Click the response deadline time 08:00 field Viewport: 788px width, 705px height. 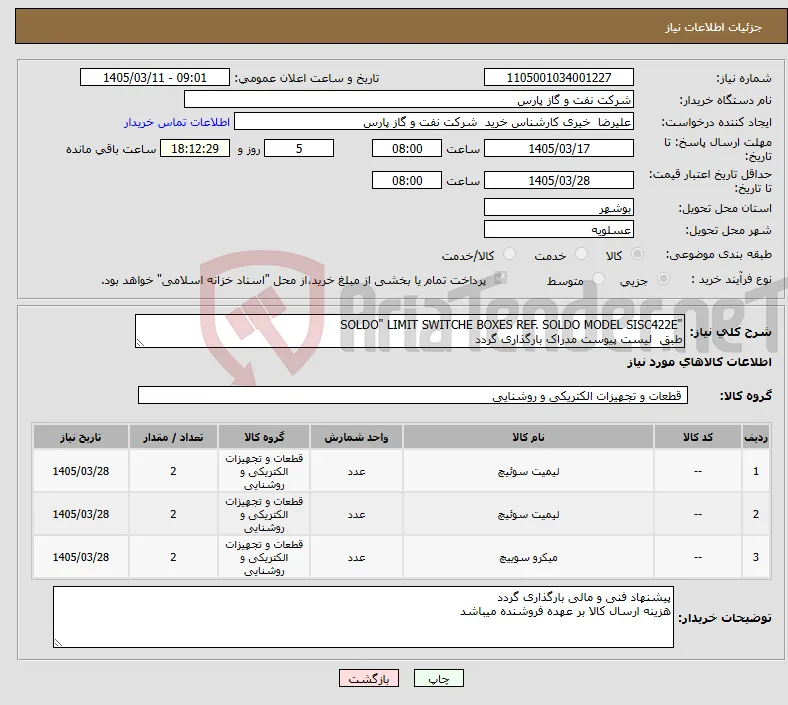(x=407, y=148)
